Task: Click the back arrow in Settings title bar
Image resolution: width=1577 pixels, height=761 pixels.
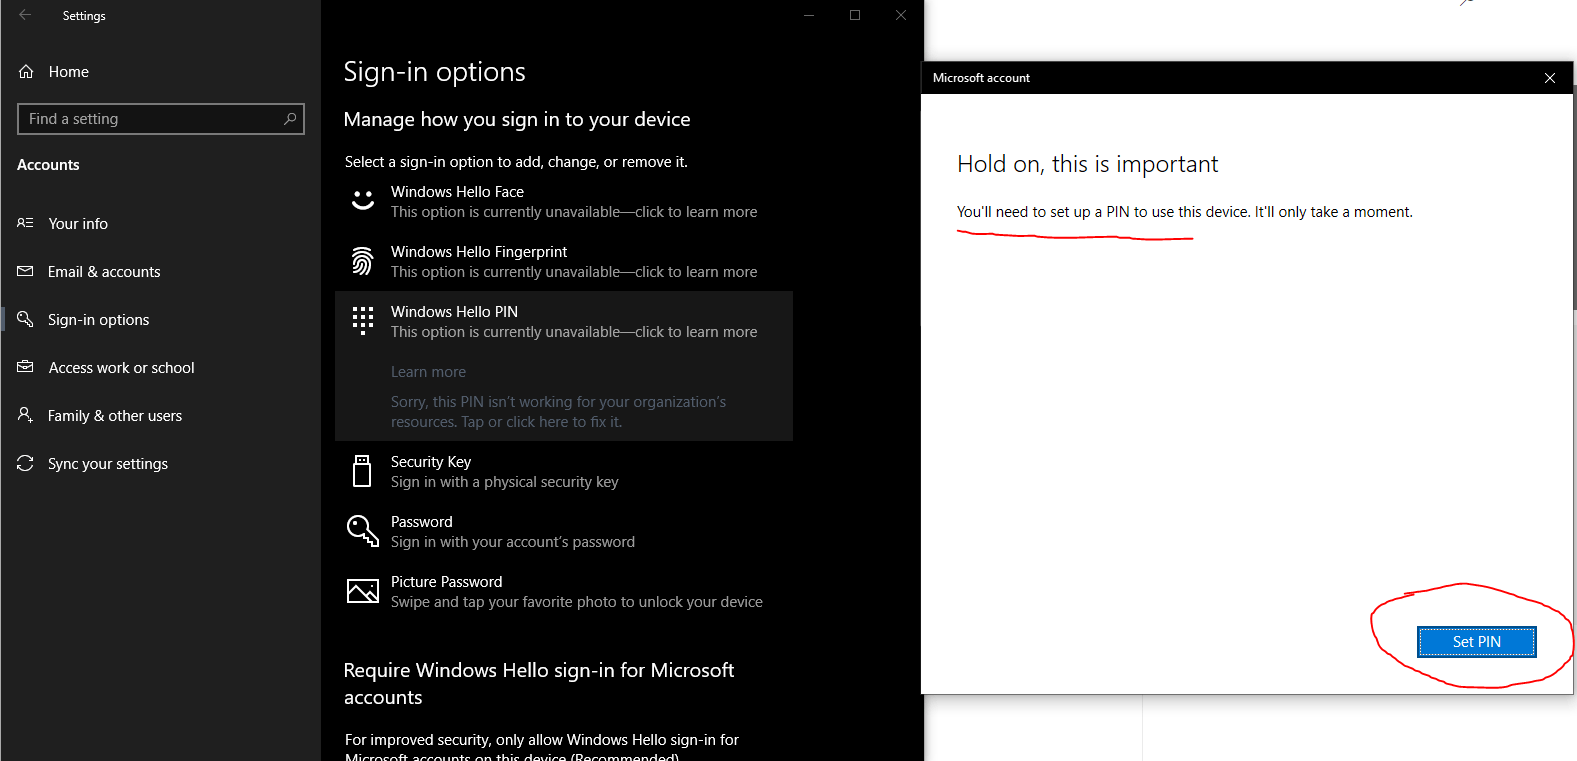Action: coord(25,15)
